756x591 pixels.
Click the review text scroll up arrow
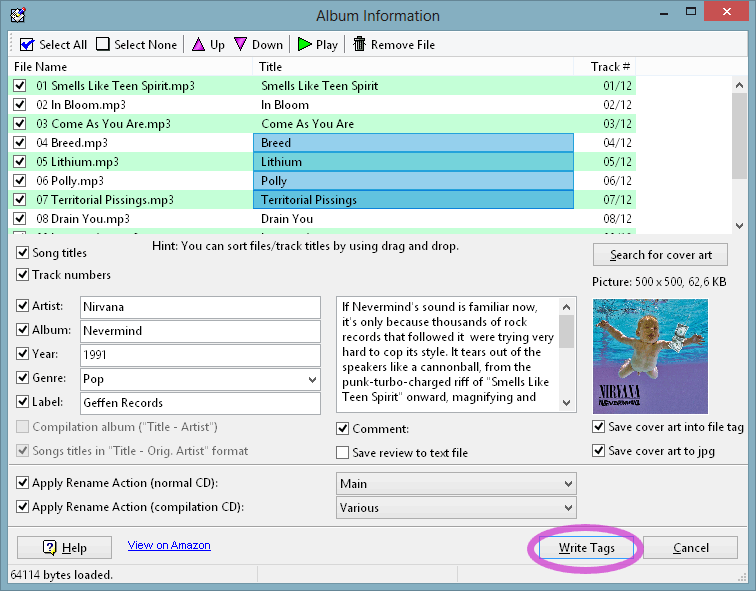pyautogui.click(x=567, y=307)
